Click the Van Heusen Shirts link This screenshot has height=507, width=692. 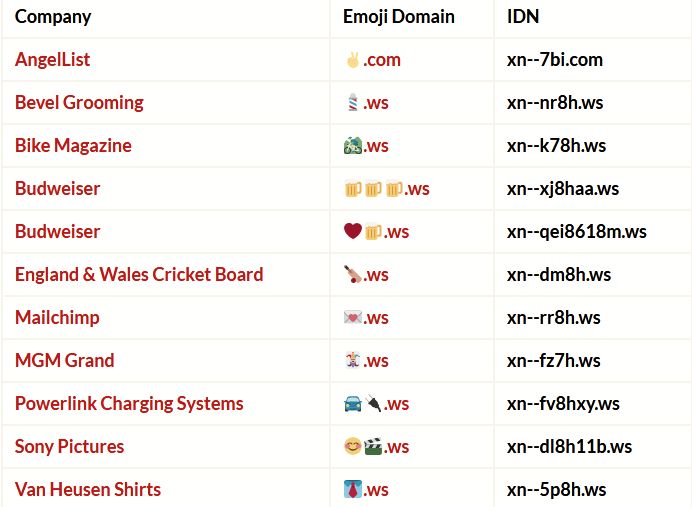pyautogui.click(x=88, y=489)
